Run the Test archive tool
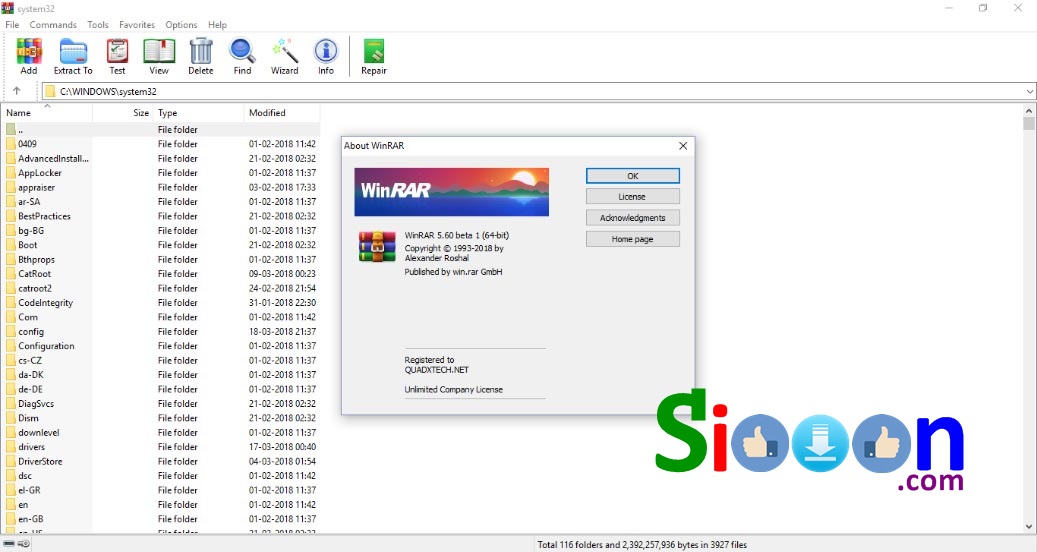The height and width of the screenshot is (552, 1037). 117,56
